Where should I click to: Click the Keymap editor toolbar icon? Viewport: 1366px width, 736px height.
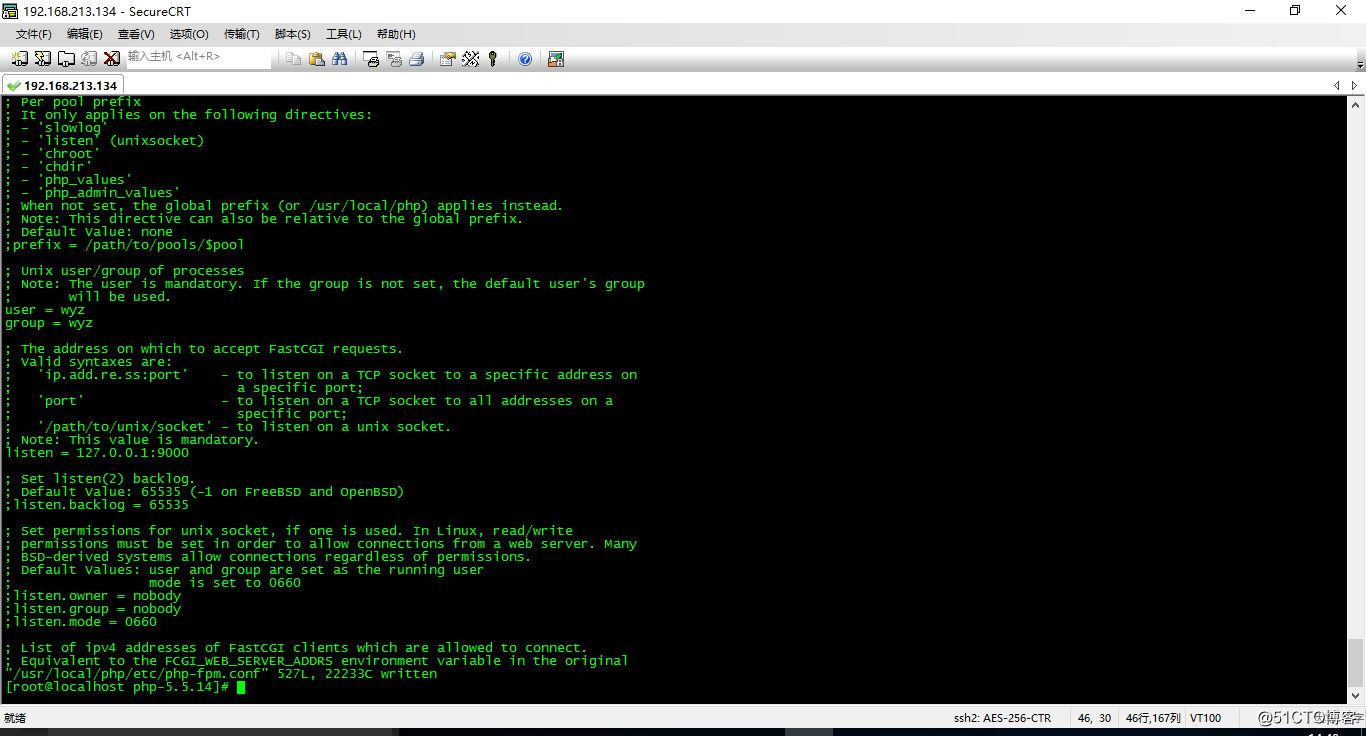[470, 59]
